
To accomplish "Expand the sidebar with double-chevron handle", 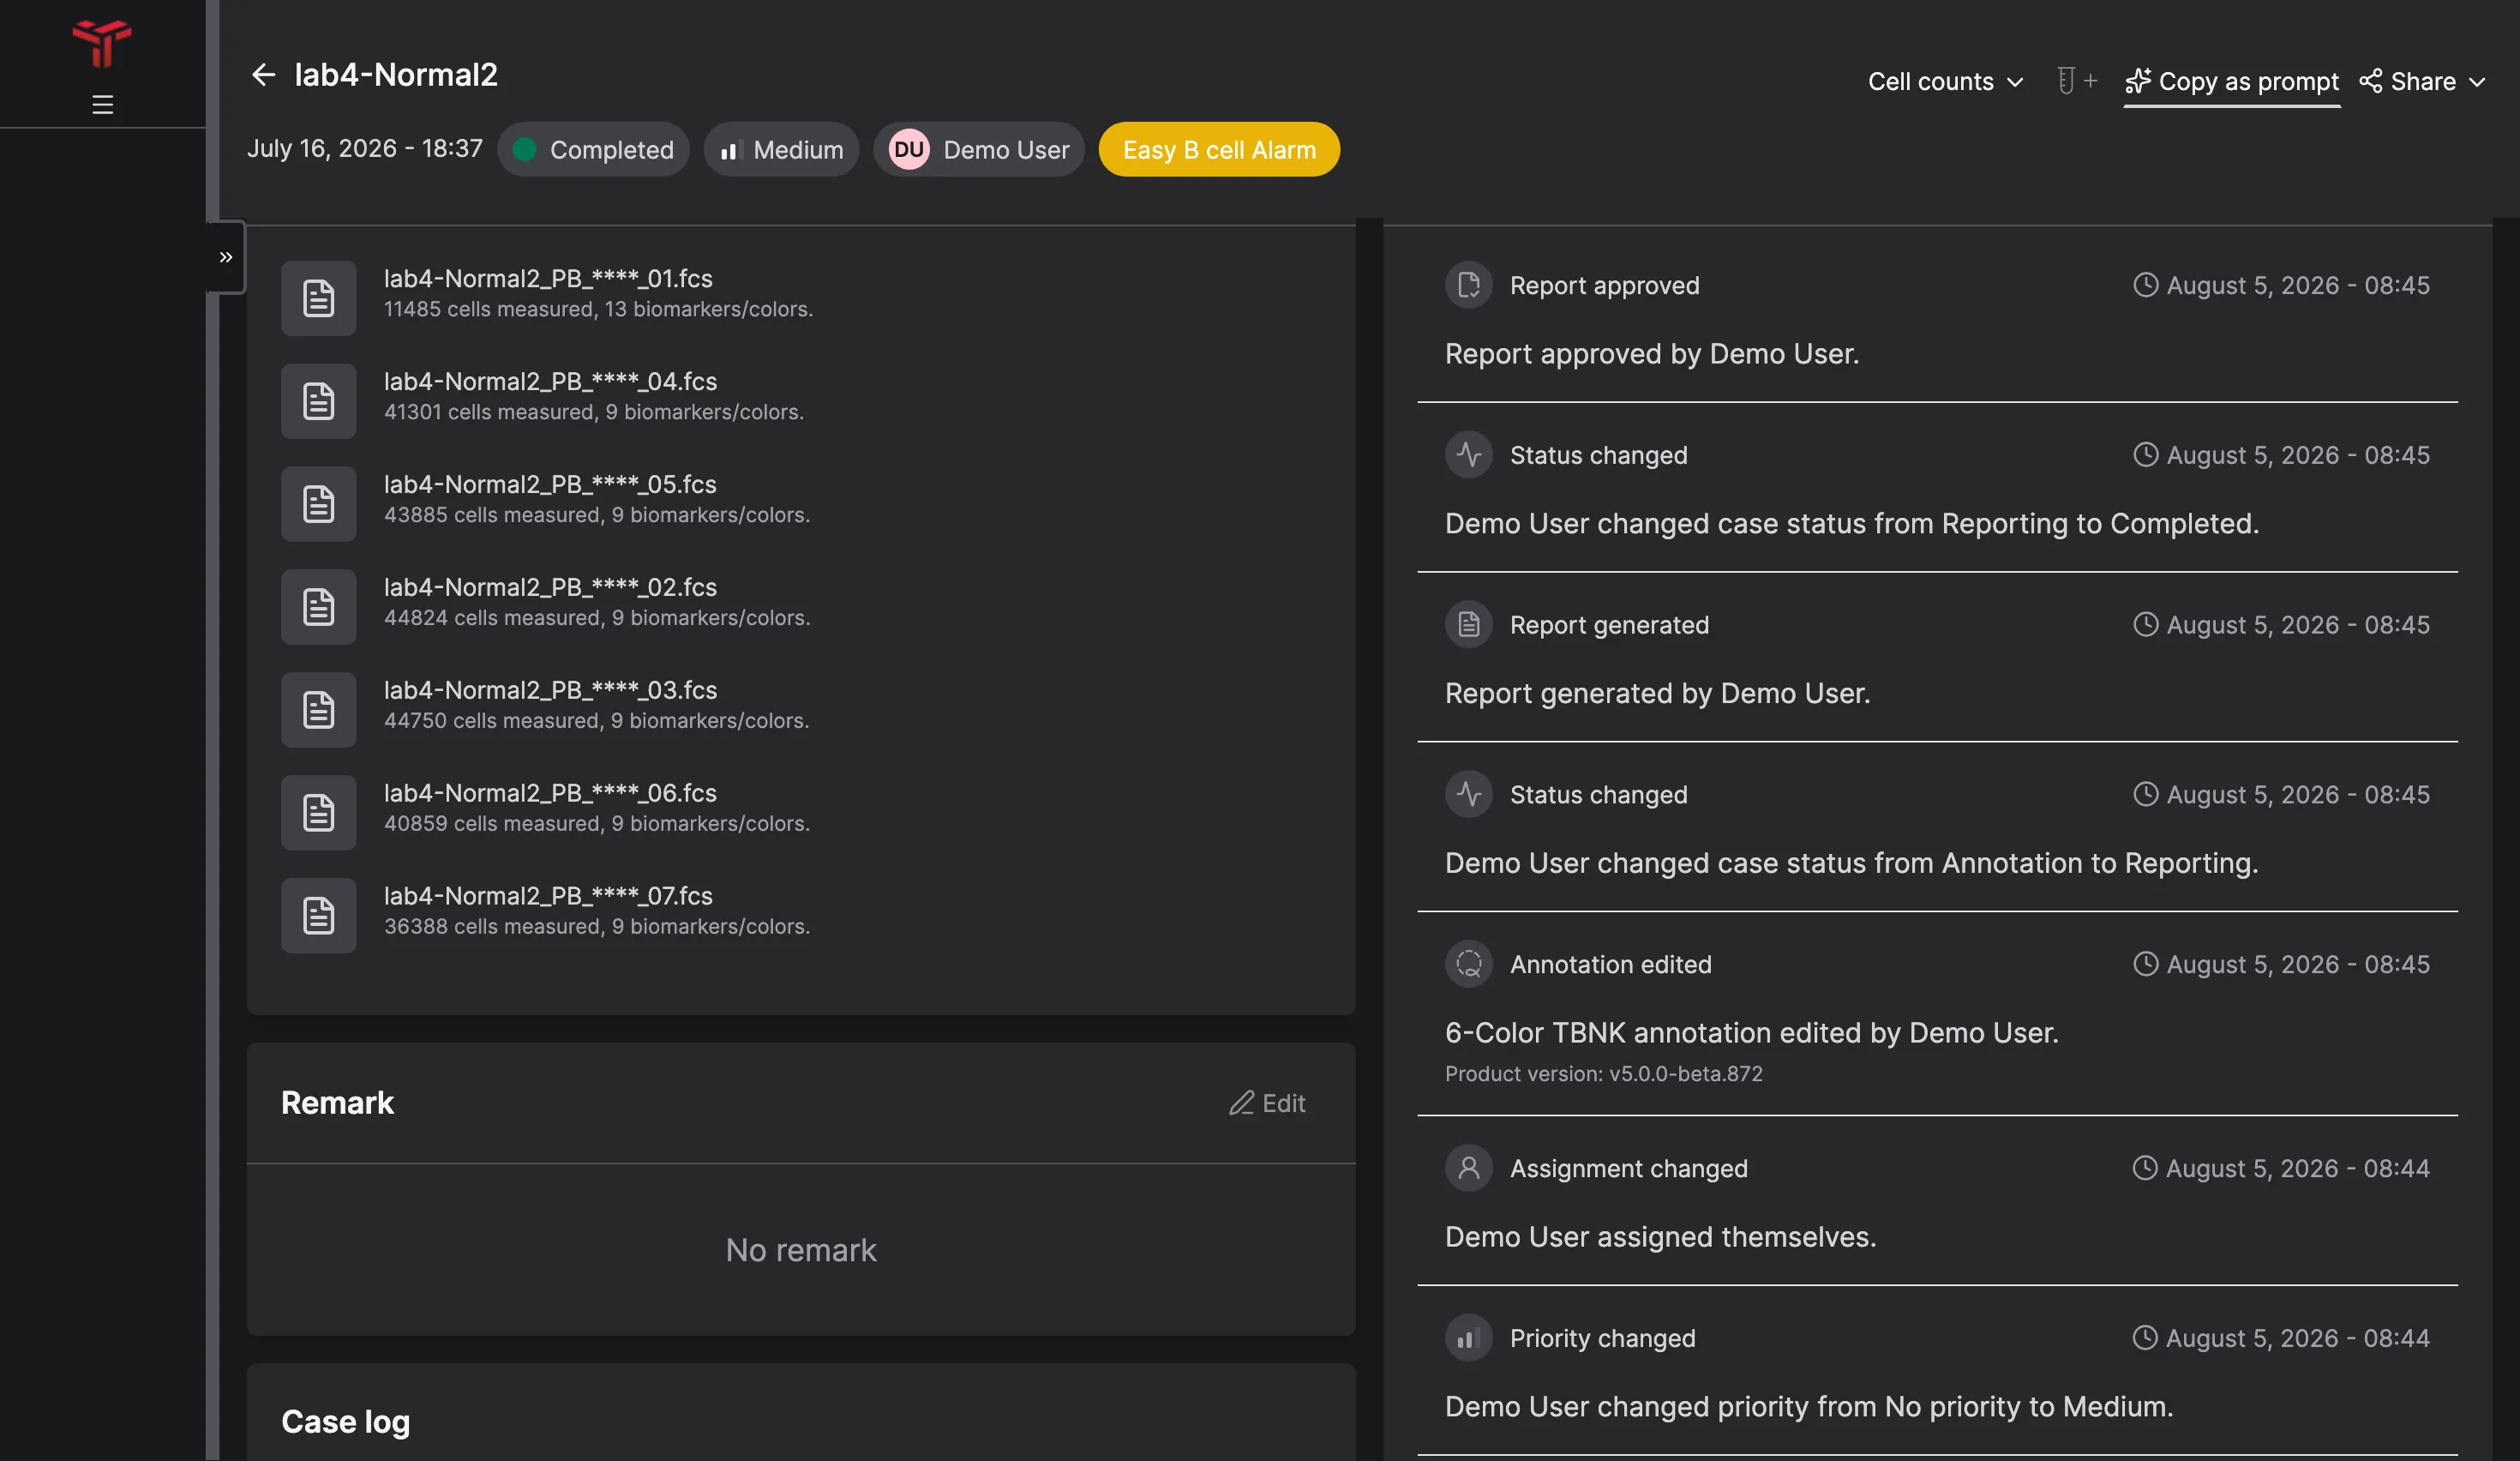I will (226, 257).
